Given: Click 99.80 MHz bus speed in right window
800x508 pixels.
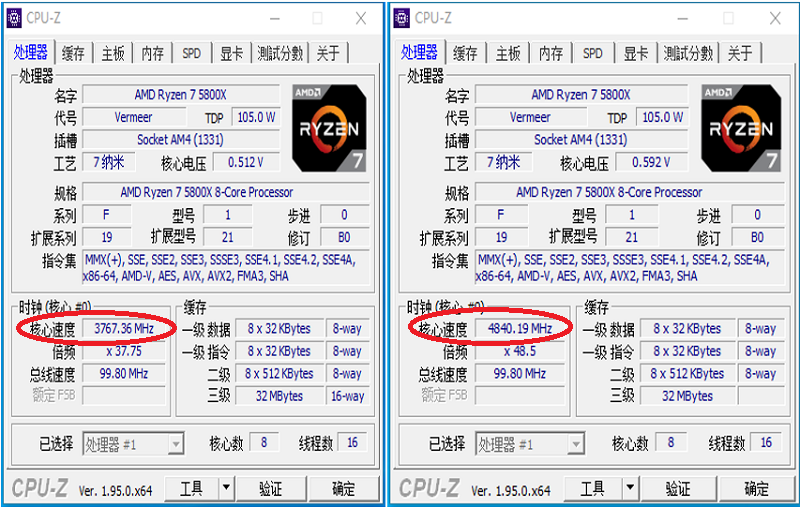Looking at the screenshot, I should coord(520,373).
